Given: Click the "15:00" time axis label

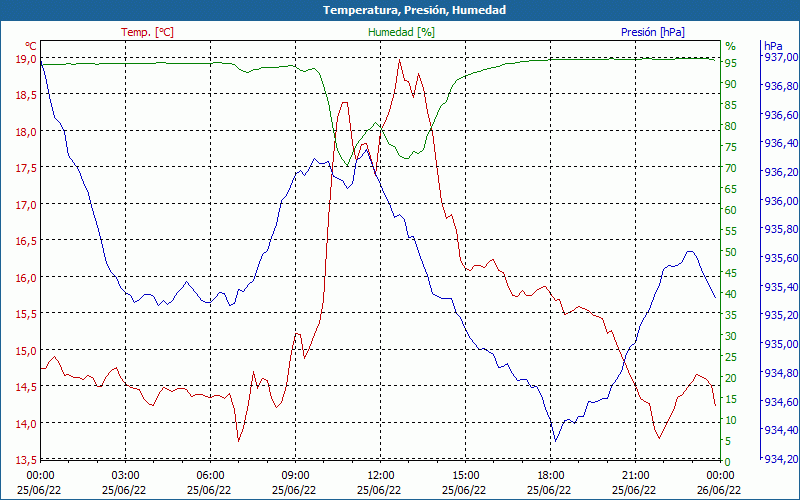Looking at the screenshot, I should click(x=465, y=476).
